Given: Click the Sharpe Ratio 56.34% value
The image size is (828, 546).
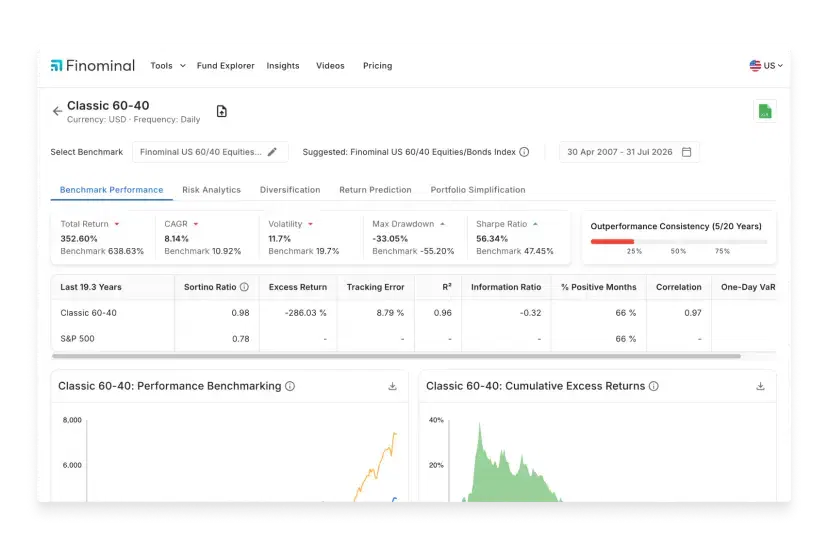Looking at the screenshot, I should click(x=492, y=239).
